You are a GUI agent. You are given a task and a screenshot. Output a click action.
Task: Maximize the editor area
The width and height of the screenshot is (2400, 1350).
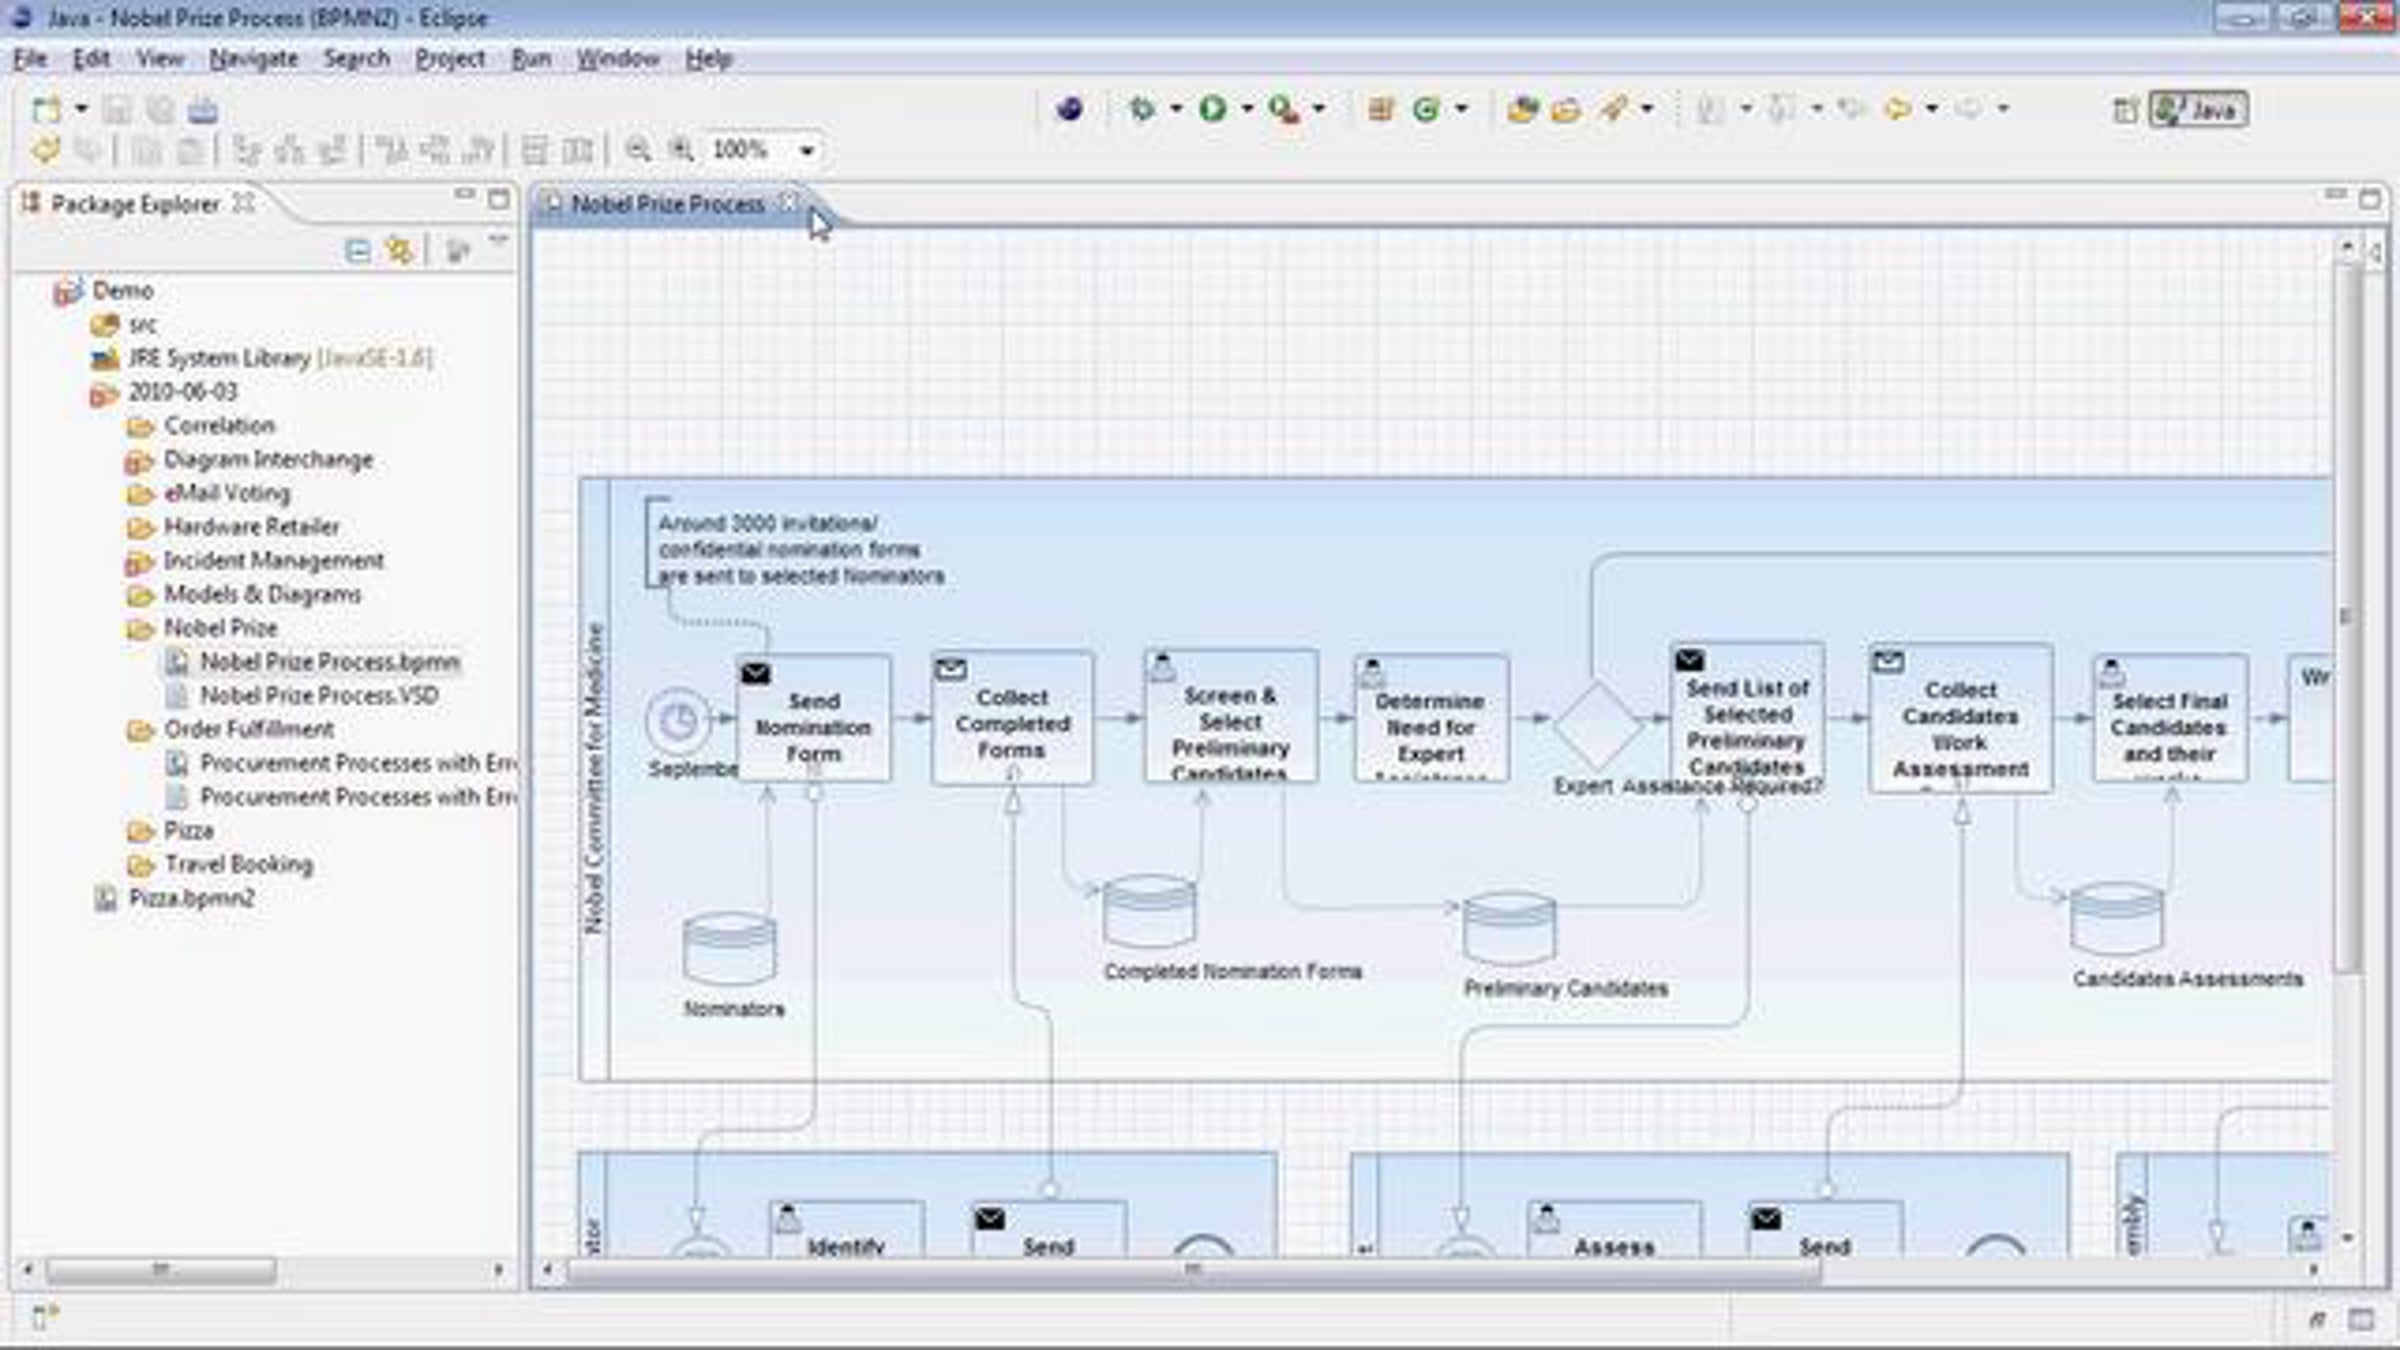click(x=2369, y=198)
